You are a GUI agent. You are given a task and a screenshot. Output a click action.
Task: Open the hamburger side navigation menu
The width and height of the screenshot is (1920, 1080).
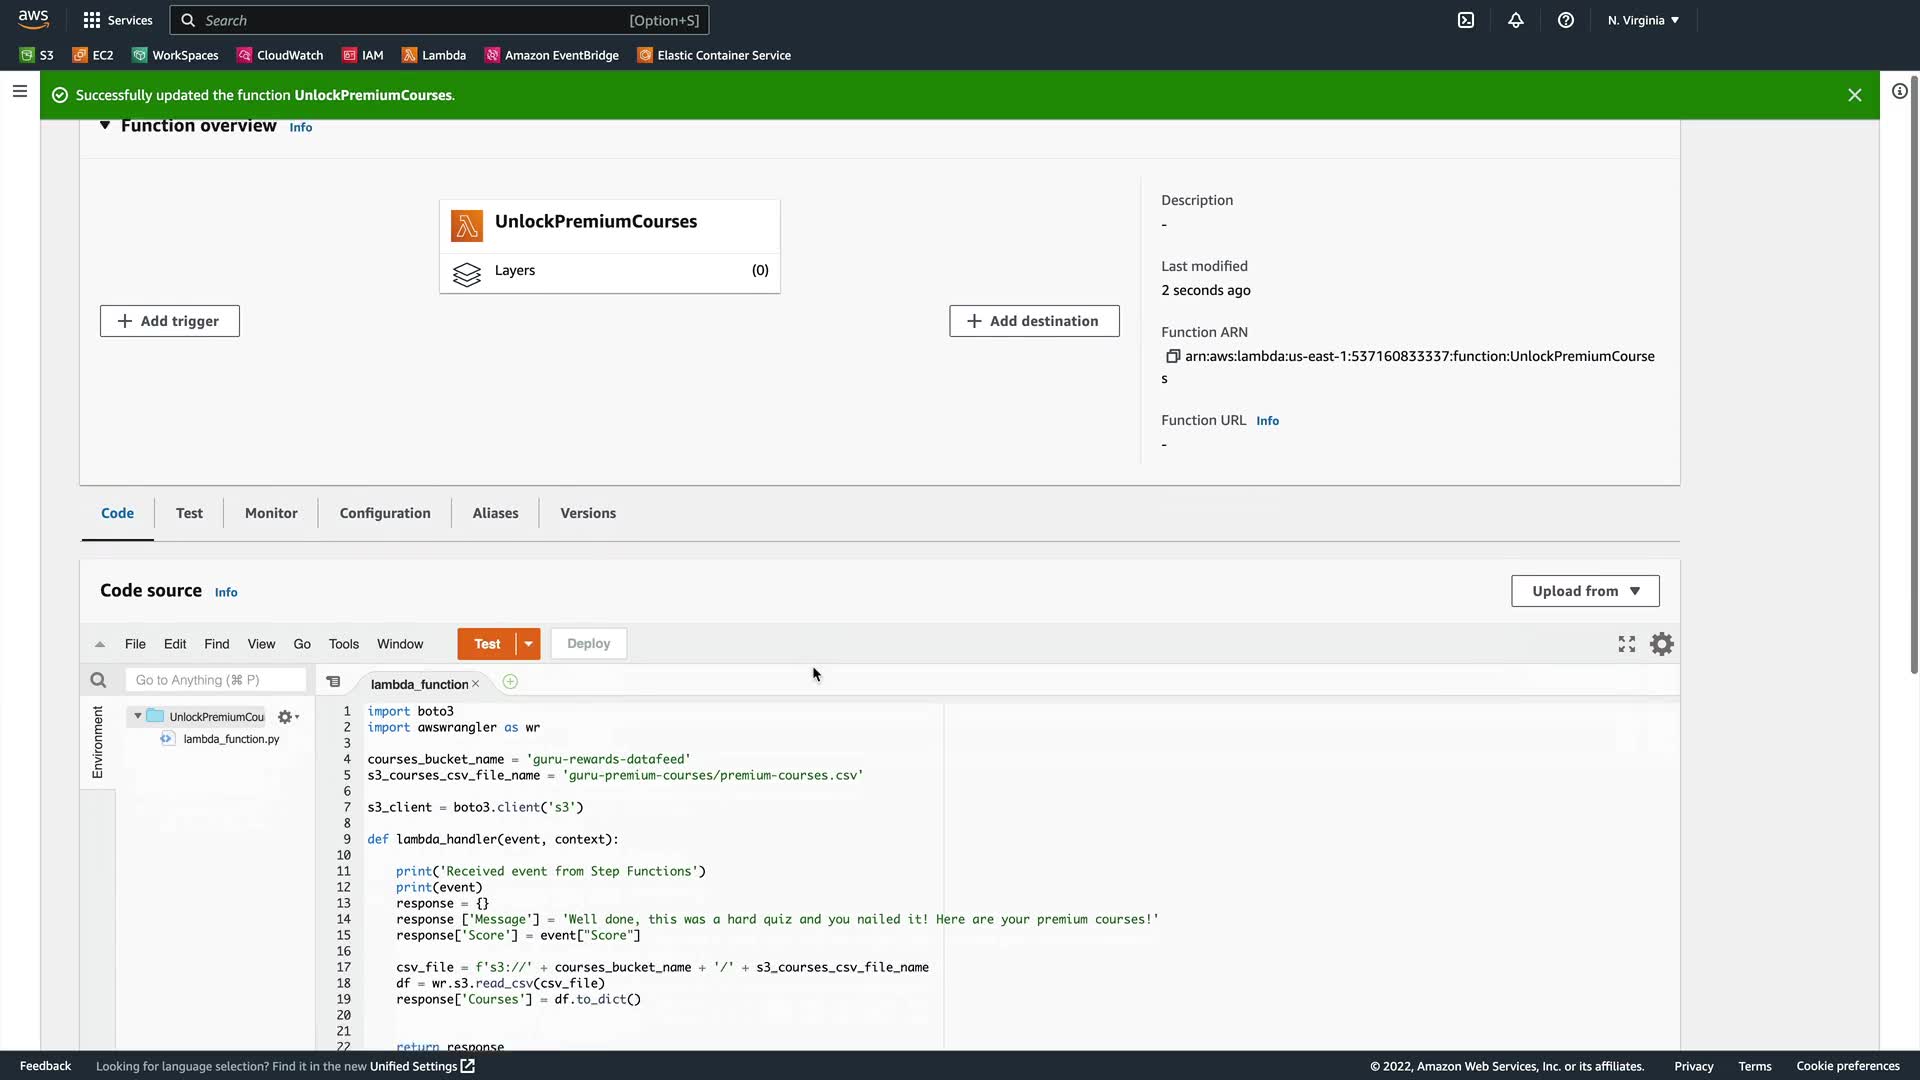[19, 91]
